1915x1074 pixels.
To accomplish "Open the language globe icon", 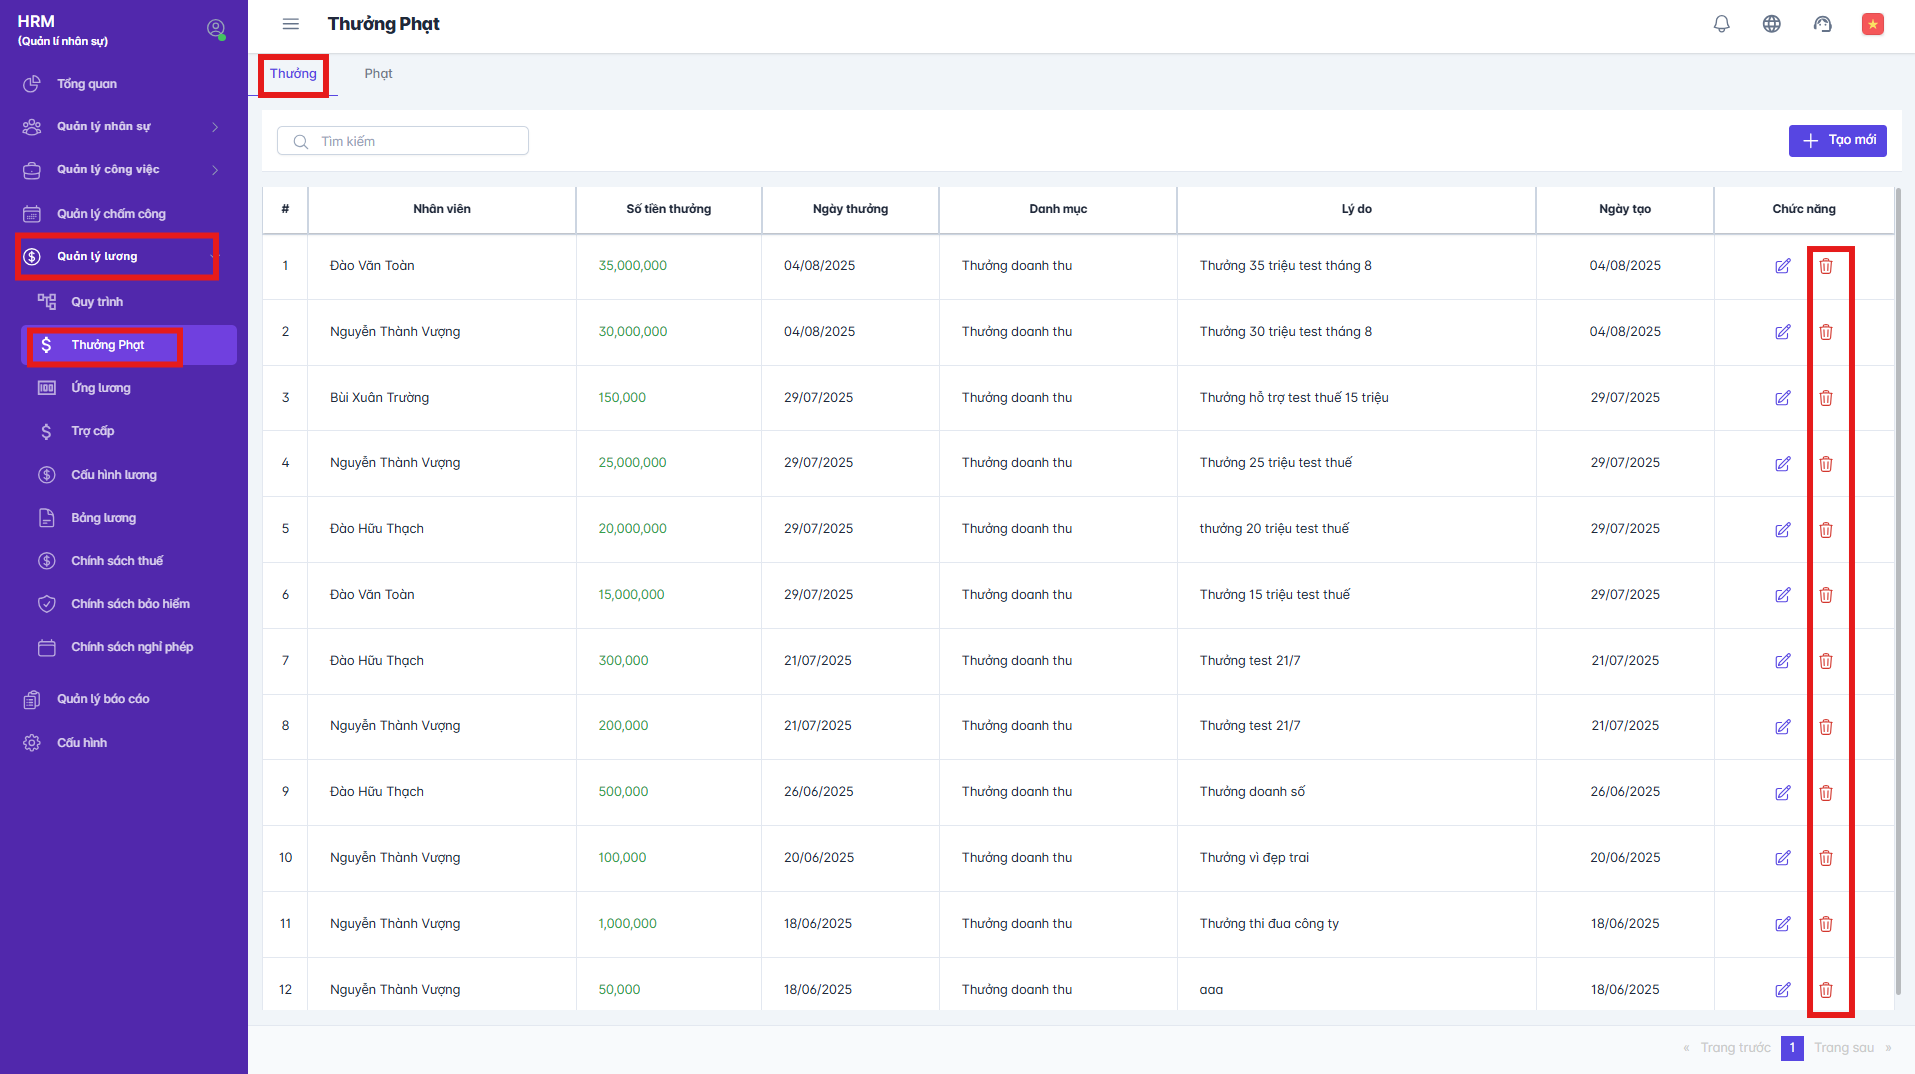I will [x=1771, y=24].
